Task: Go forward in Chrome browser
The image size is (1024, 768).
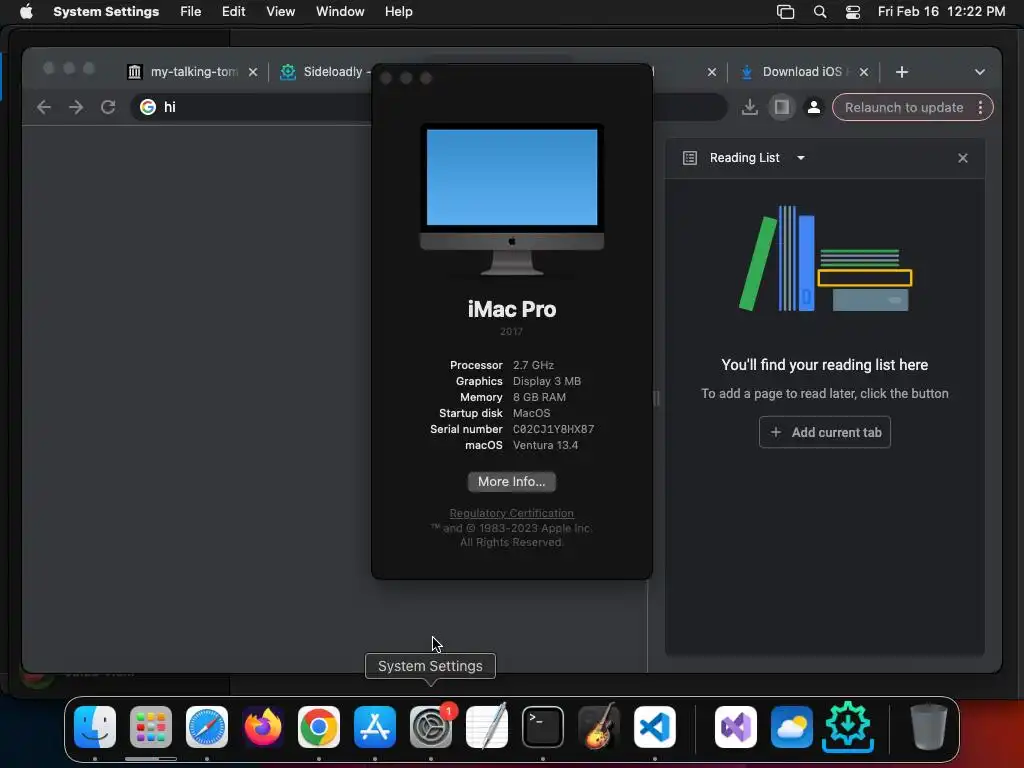Action: [76, 107]
